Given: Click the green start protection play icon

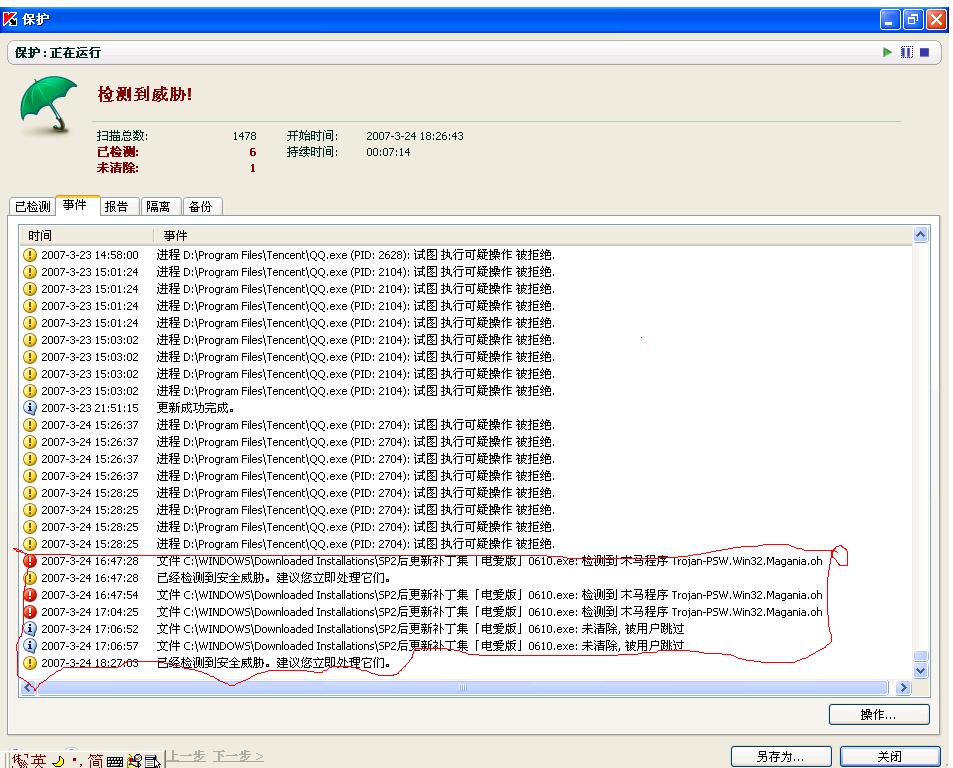Looking at the screenshot, I should click(x=887, y=52).
